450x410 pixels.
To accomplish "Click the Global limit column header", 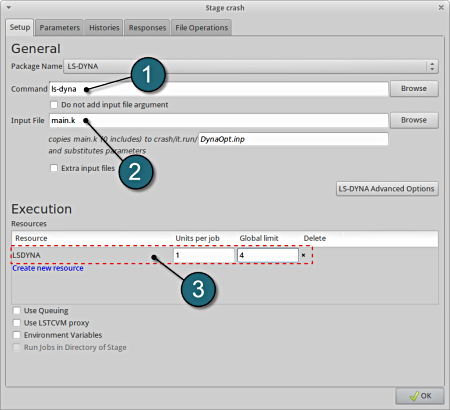I will pyautogui.click(x=259, y=238).
